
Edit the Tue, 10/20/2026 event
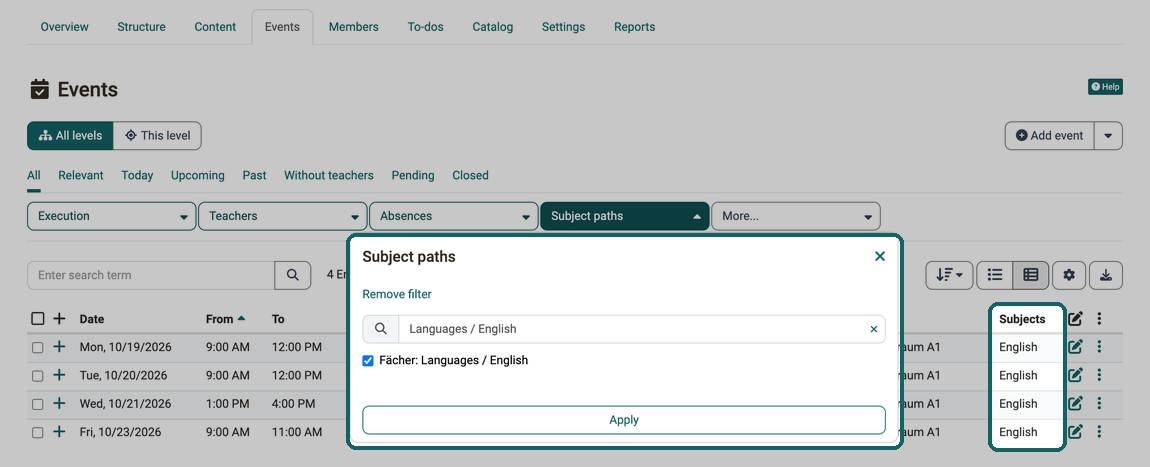coord(1075,375)
